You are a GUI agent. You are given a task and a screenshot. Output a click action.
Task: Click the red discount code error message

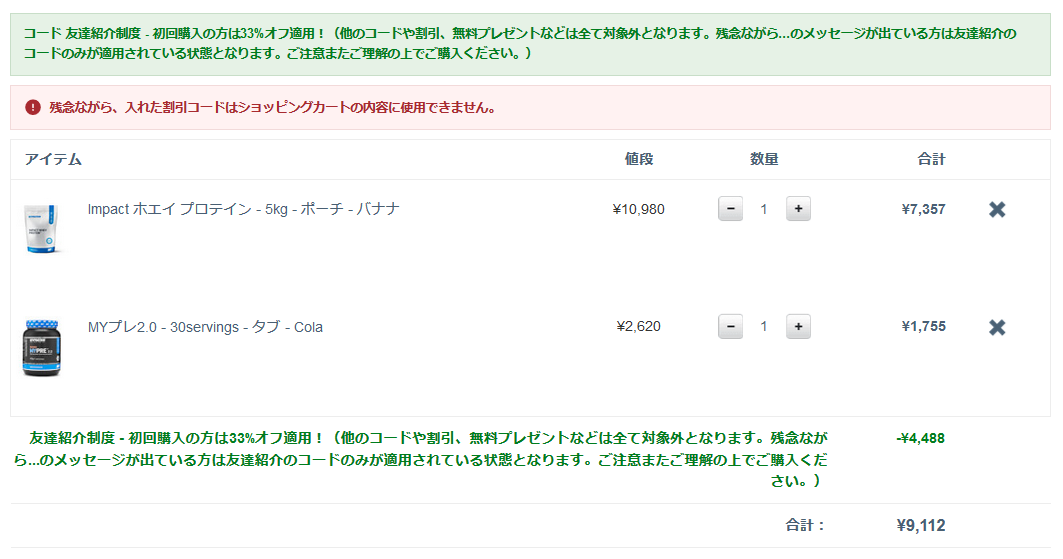tap(273, 107)
